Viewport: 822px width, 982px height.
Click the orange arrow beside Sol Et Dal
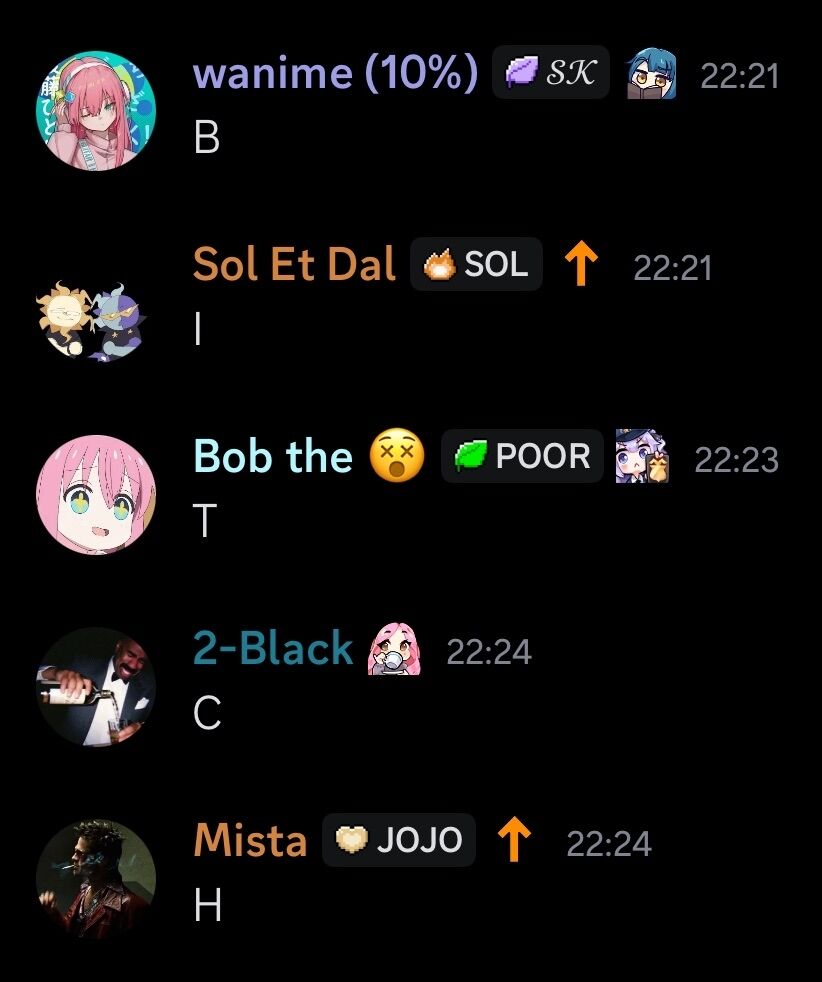(581, 264)
